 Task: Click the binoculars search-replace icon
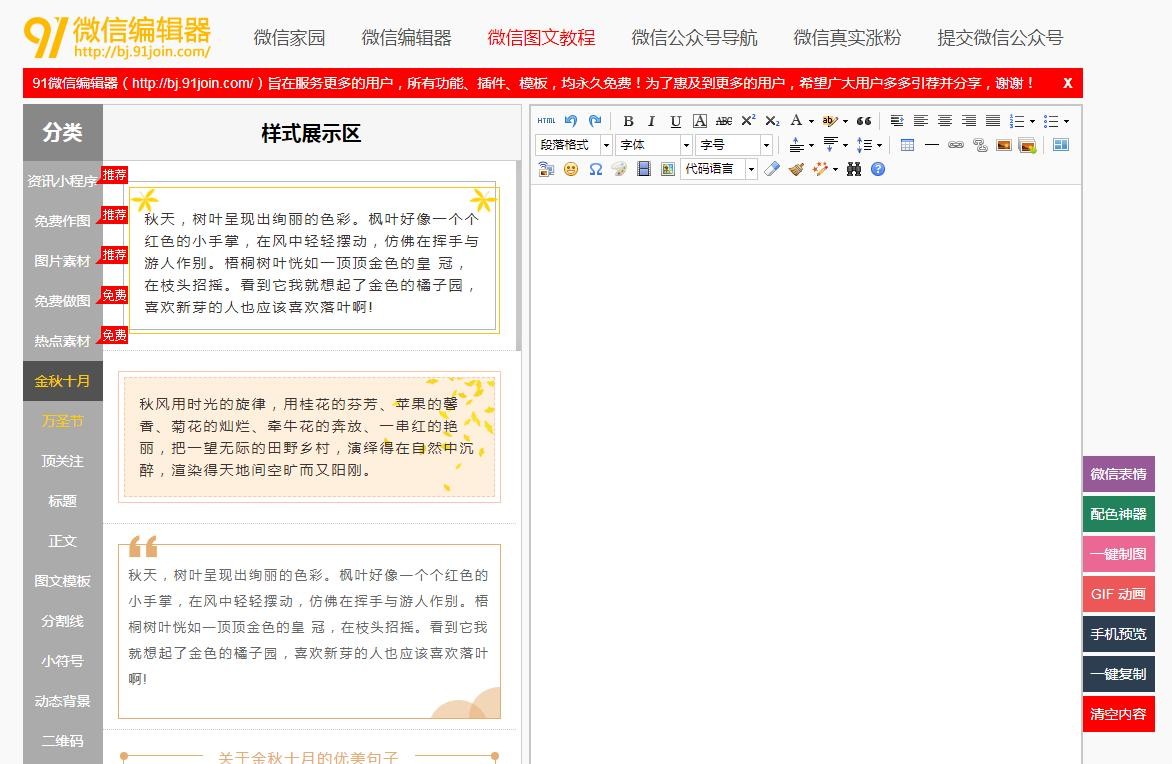[853, 169]
